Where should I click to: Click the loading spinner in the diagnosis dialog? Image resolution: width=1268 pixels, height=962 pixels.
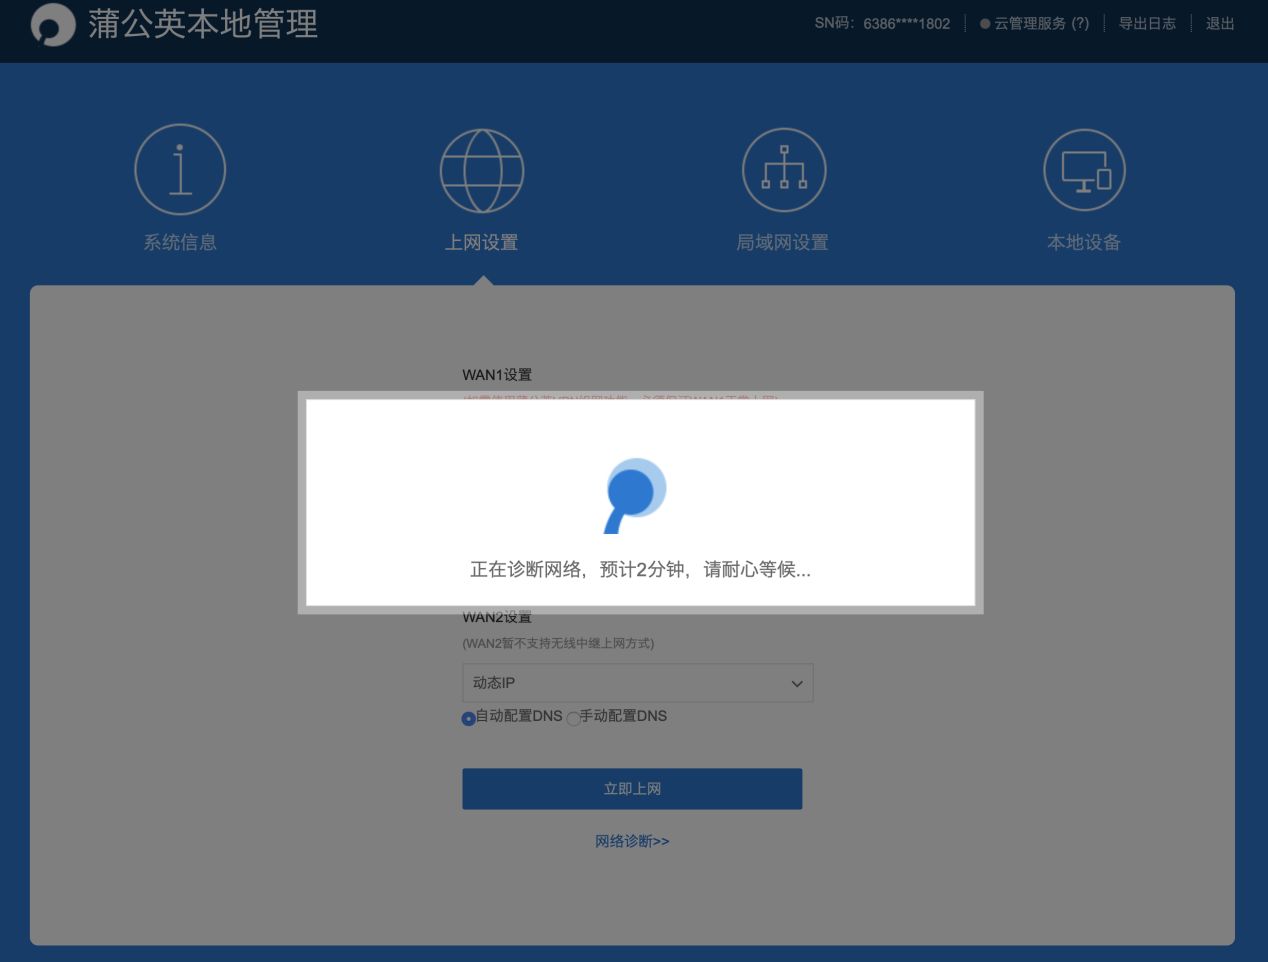coord(635,494)
